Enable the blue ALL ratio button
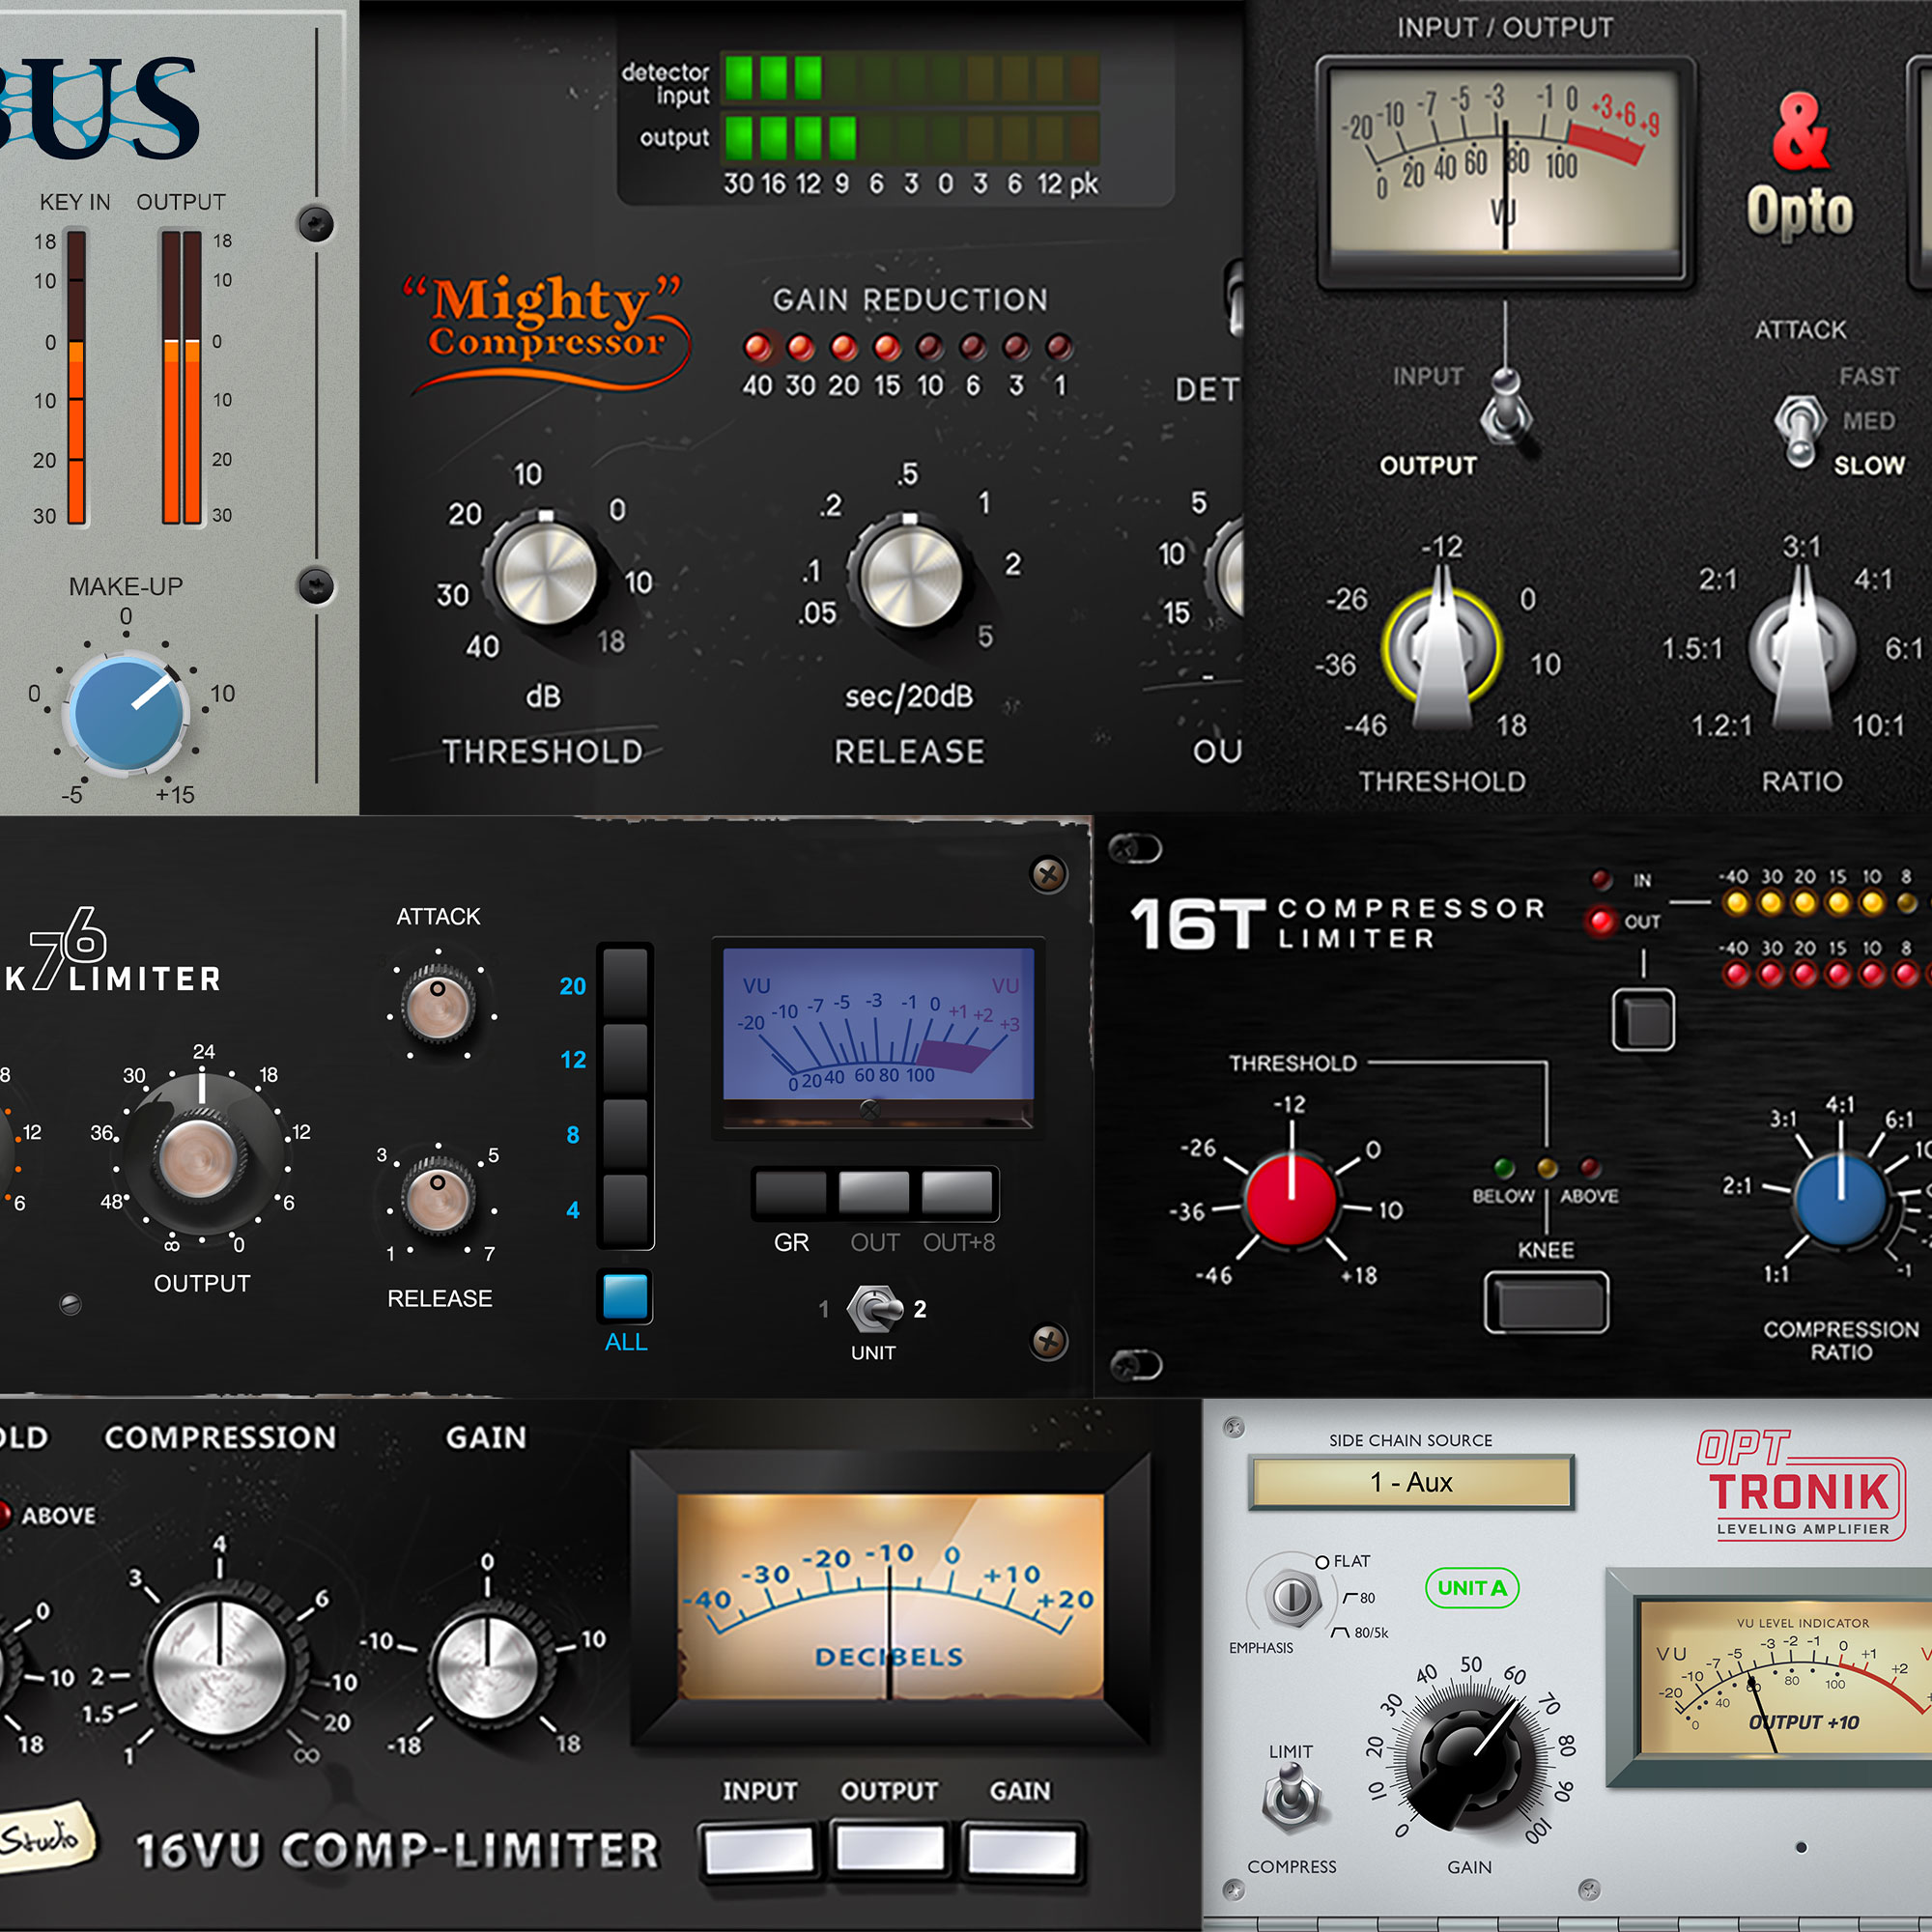Image resolution: width=1932 pixels, height=1932 pixels. tap(625, 1296)
